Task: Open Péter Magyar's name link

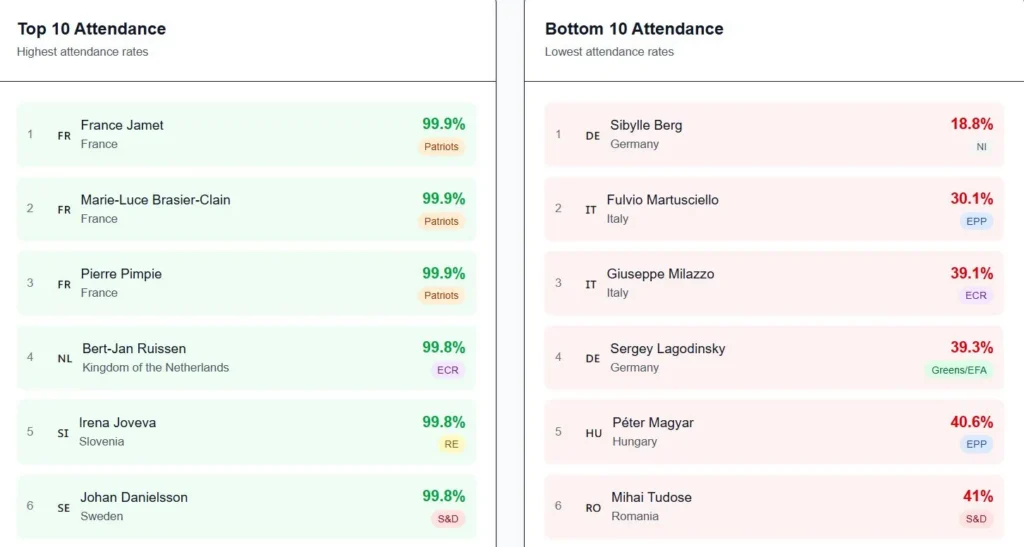Action: pos(652,423)
